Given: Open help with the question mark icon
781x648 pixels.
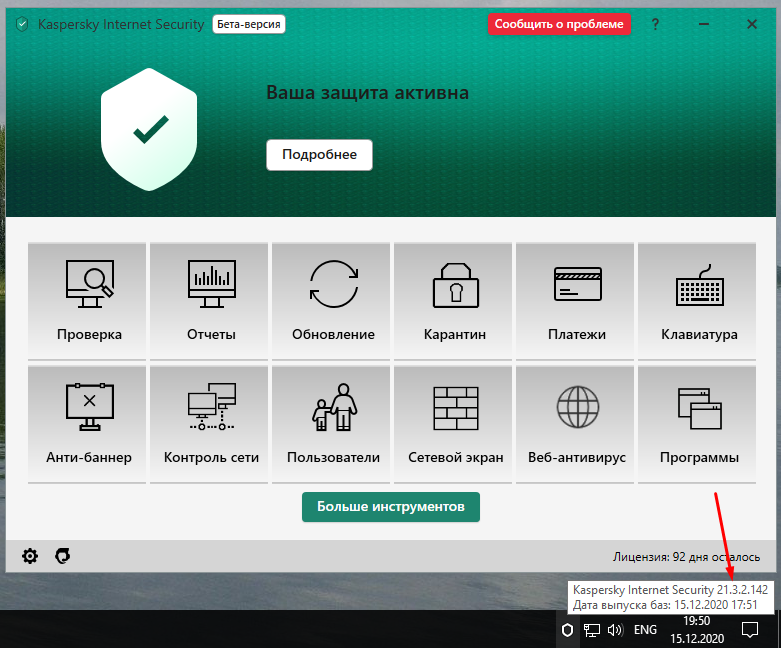Looking at the screenshot, I should point(655,24).
